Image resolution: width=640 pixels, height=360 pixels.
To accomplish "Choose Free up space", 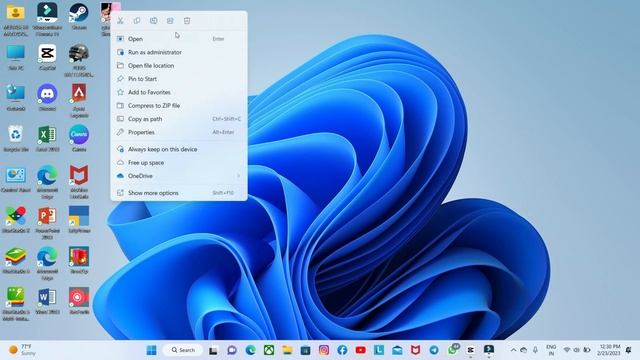I will pyautogui.click(x=179, y=162).
